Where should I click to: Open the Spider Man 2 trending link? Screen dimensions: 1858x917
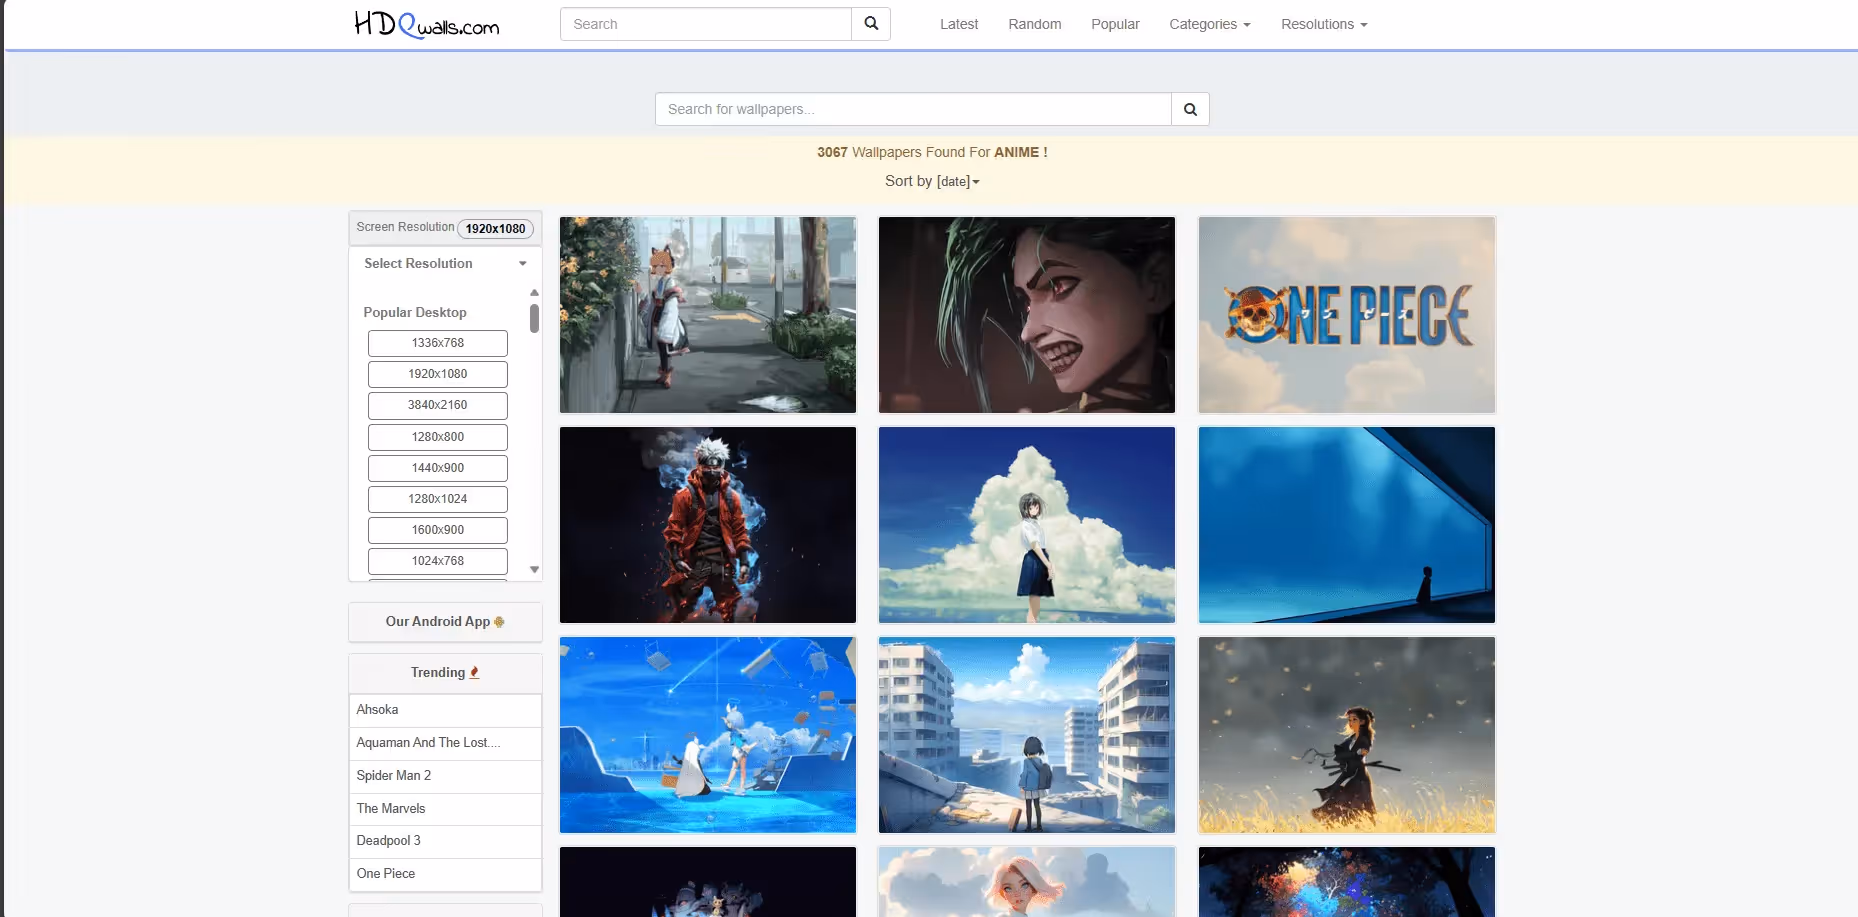click(x=394, y=776)
